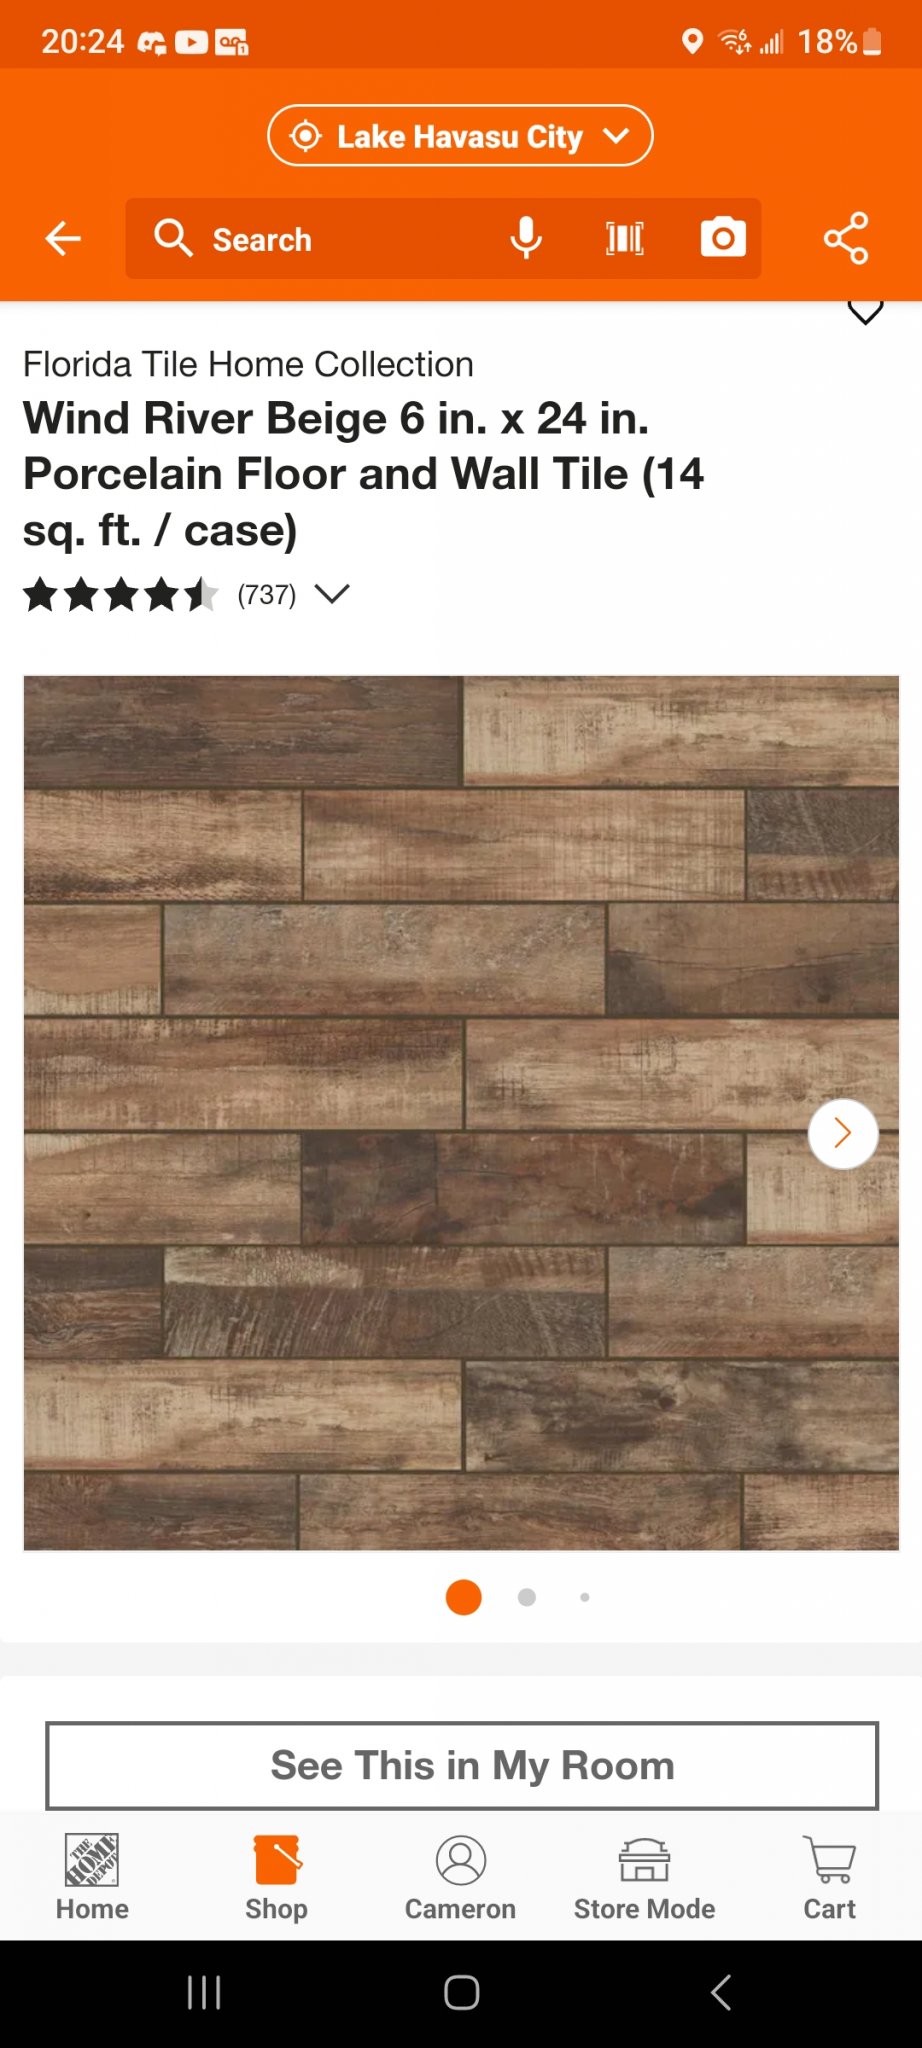Start voice search with microphone icon

tap(526, 239)
